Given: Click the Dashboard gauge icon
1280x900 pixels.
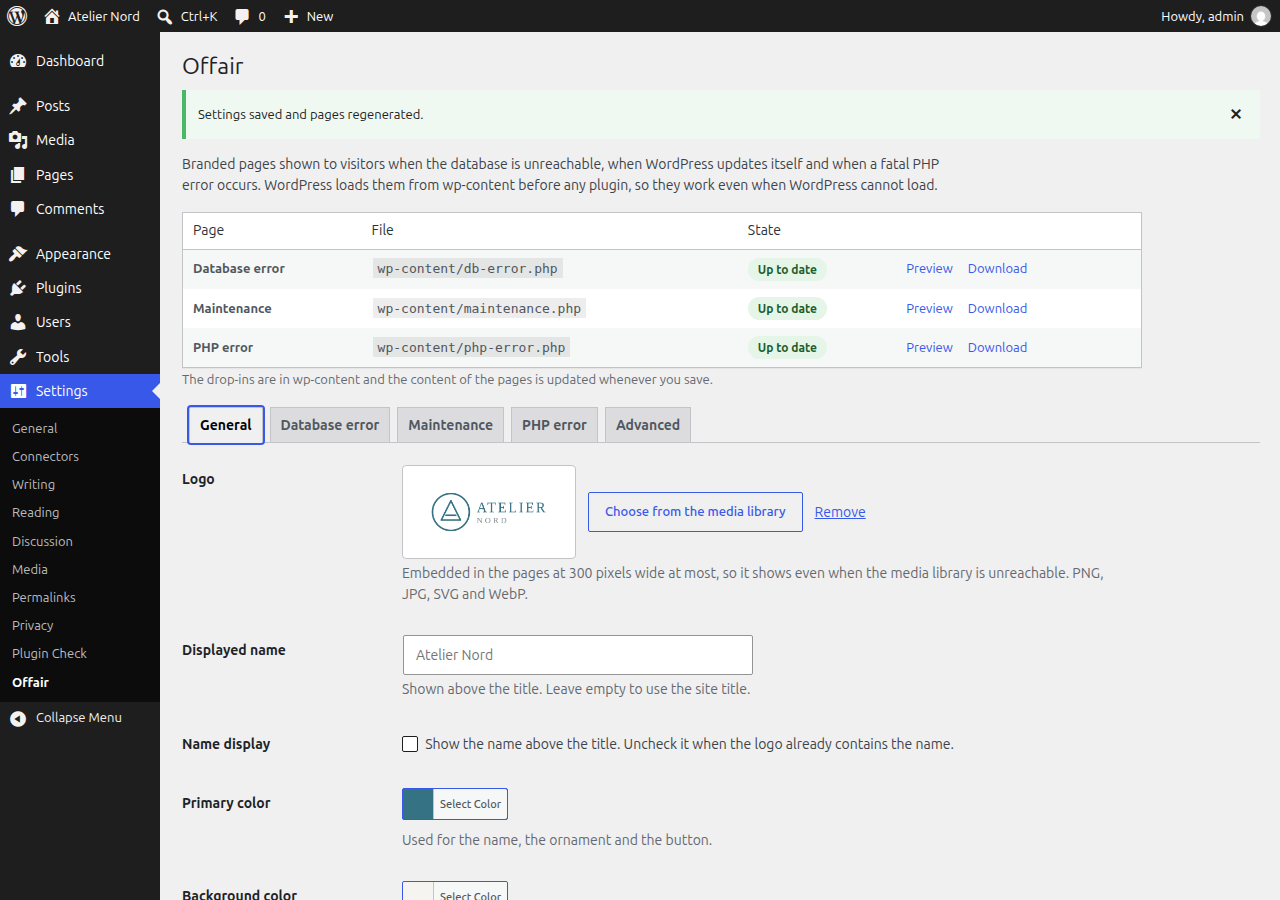Looking at the screenshot, I should (18, 61).
